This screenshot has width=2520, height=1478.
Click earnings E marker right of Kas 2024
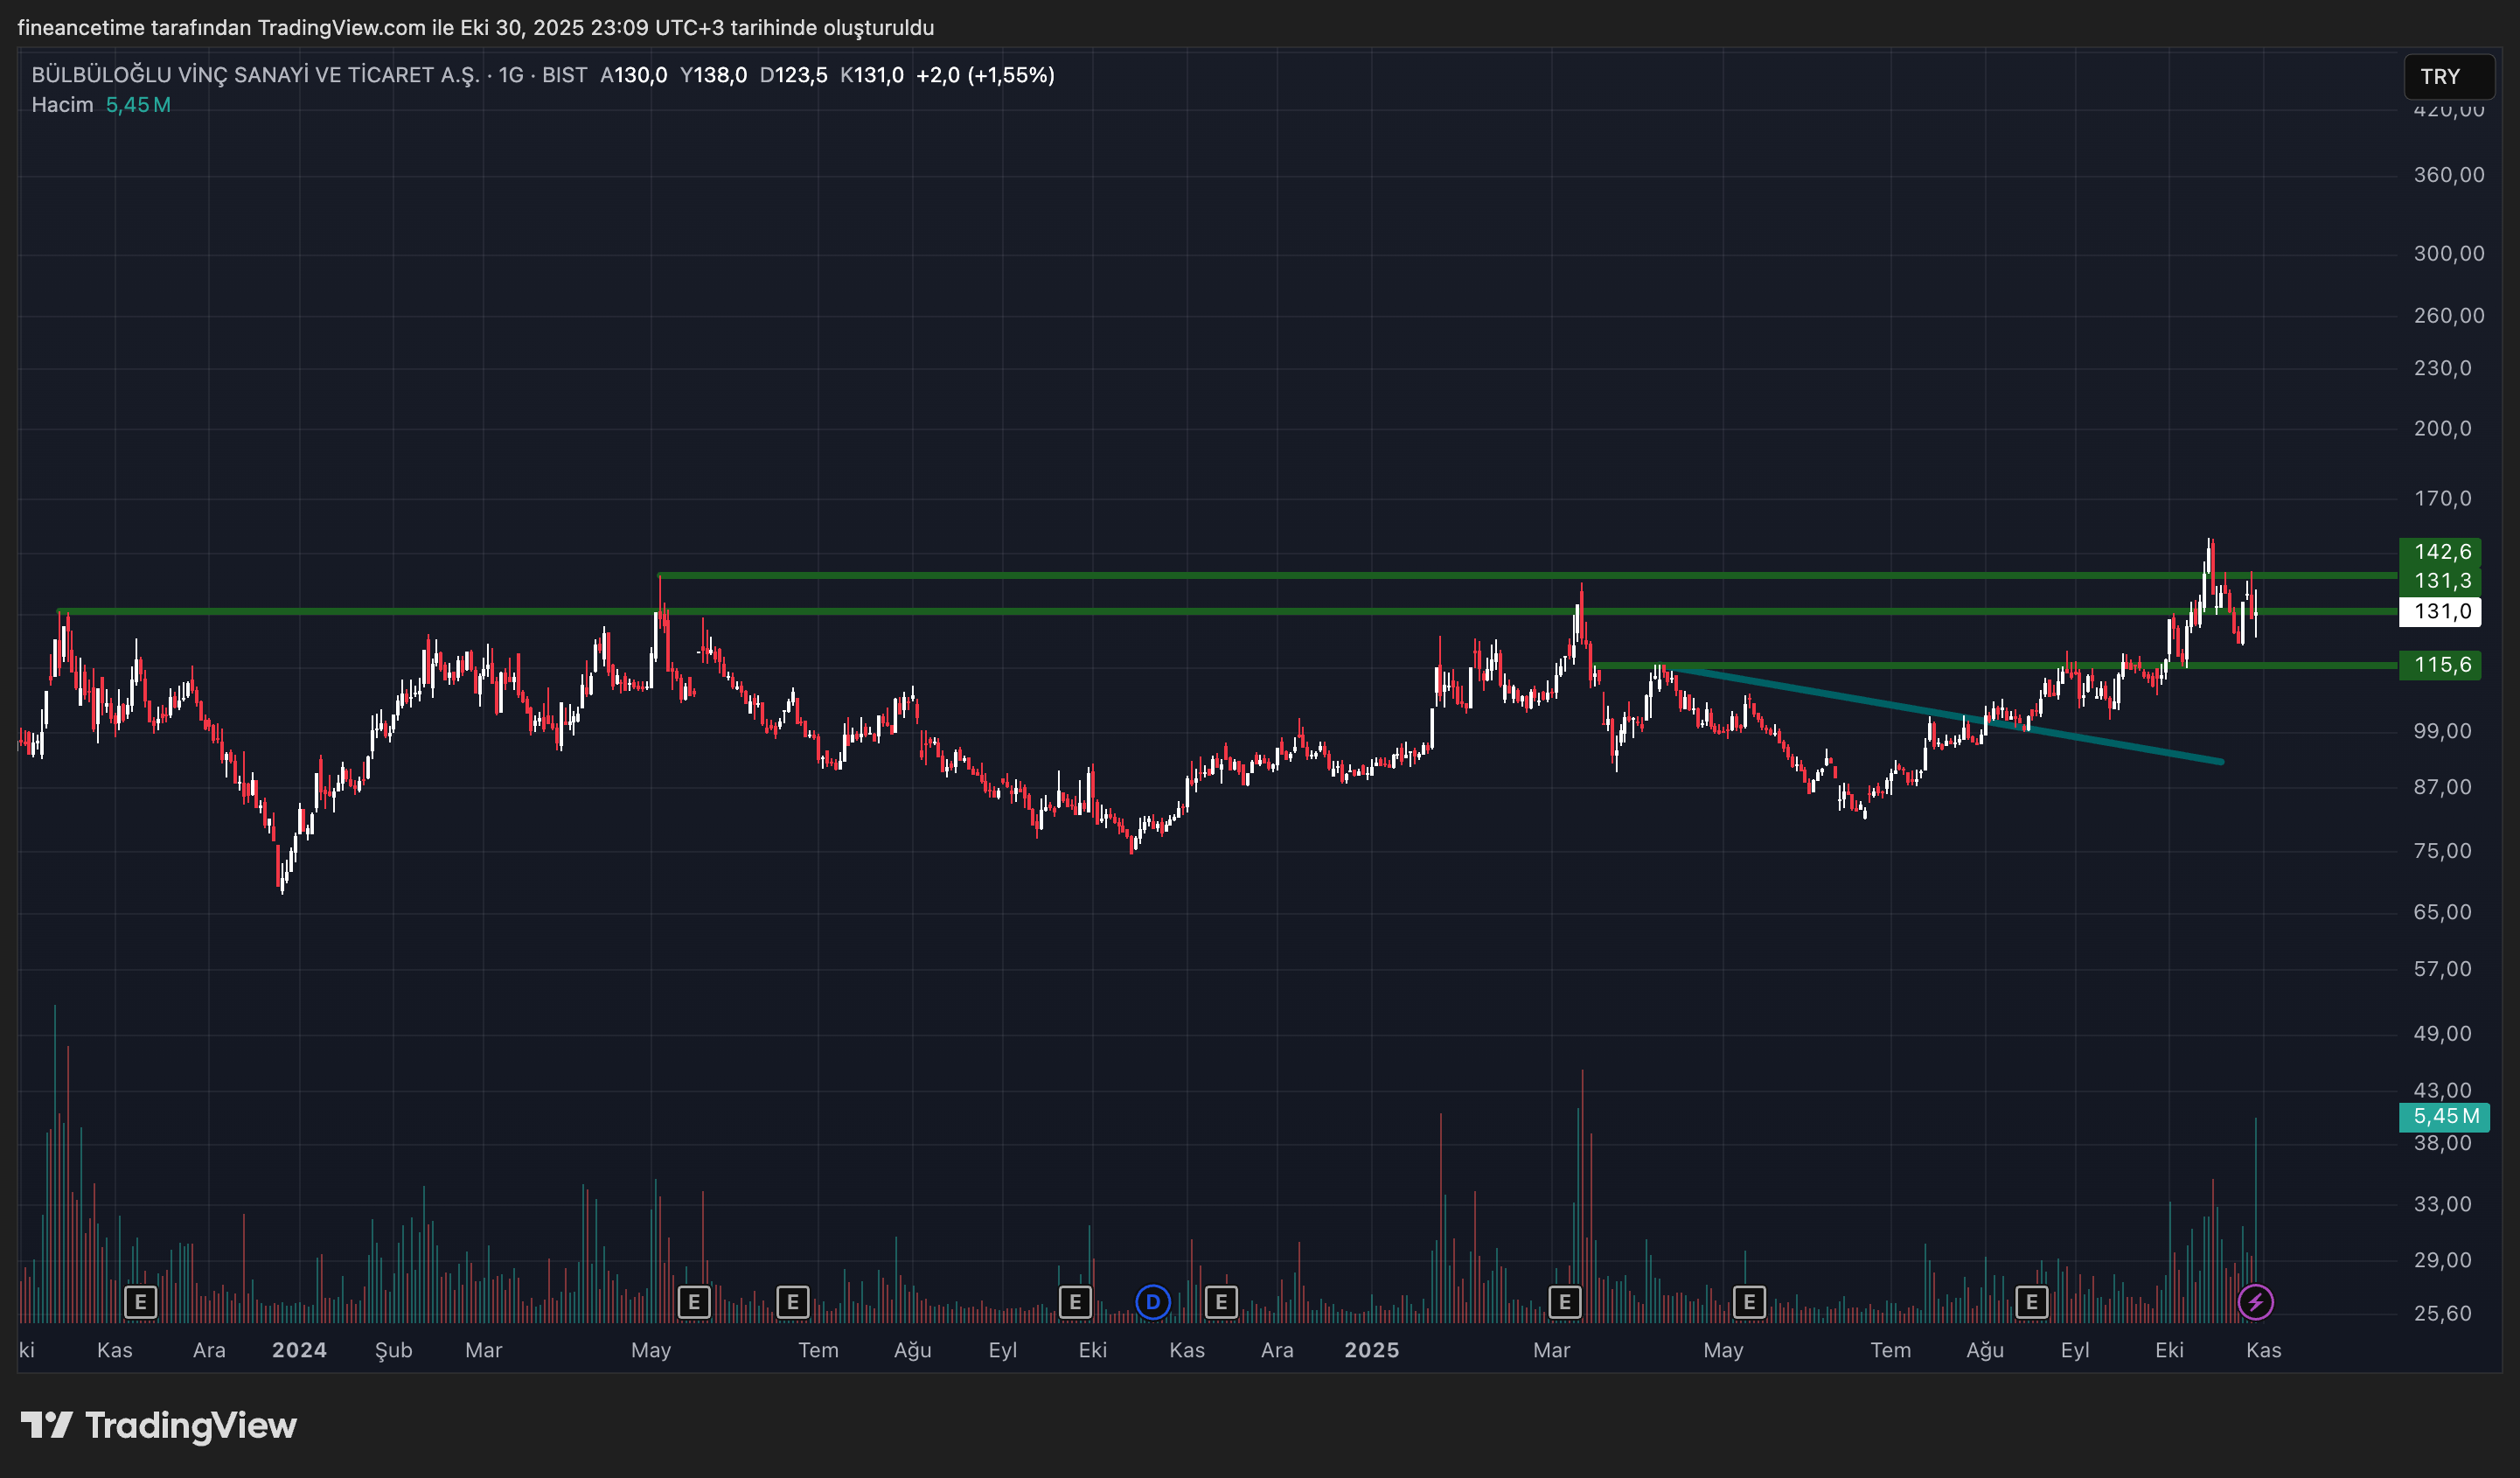point(1220,1302)
